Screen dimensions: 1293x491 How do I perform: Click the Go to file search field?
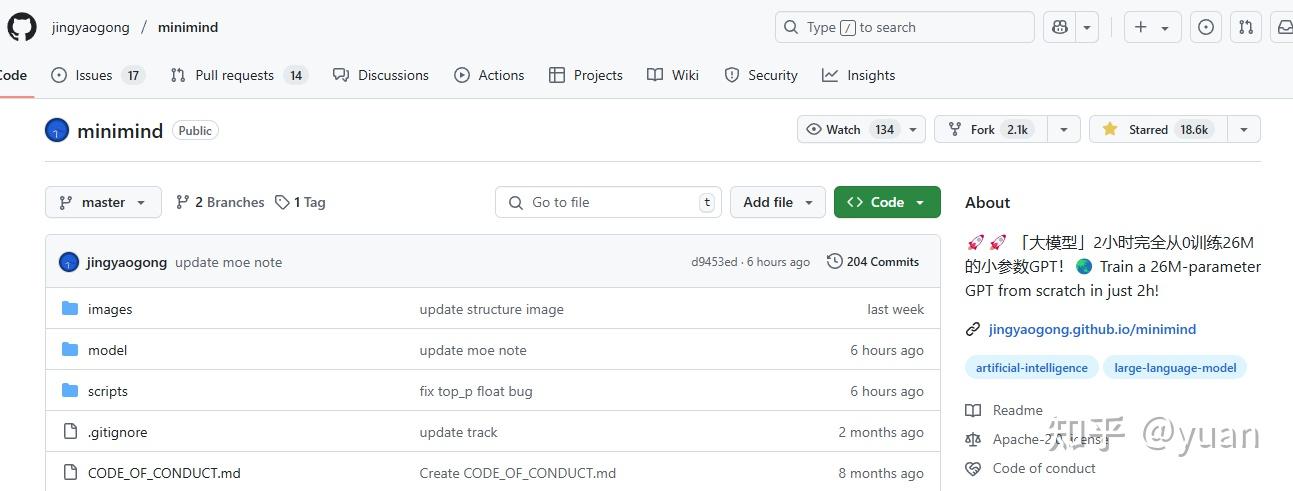[608, 202]
